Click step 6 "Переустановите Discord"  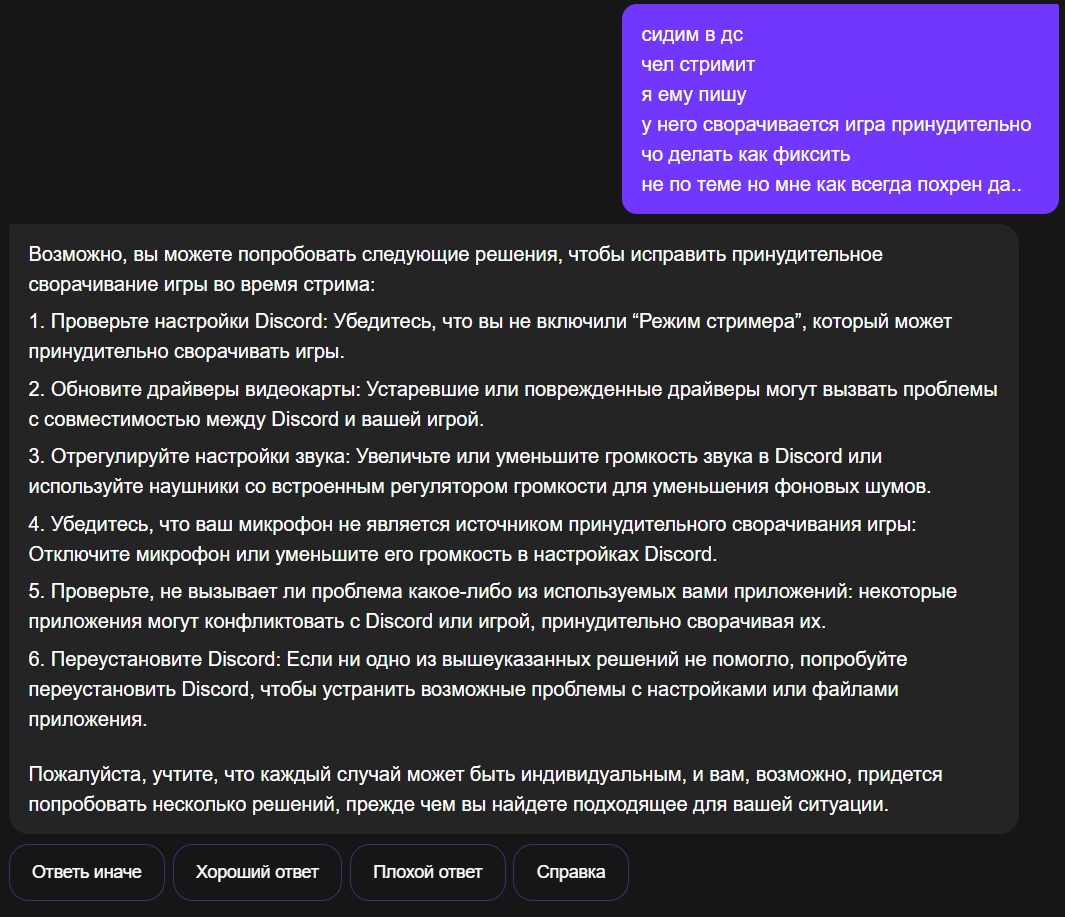pos(468,689)
